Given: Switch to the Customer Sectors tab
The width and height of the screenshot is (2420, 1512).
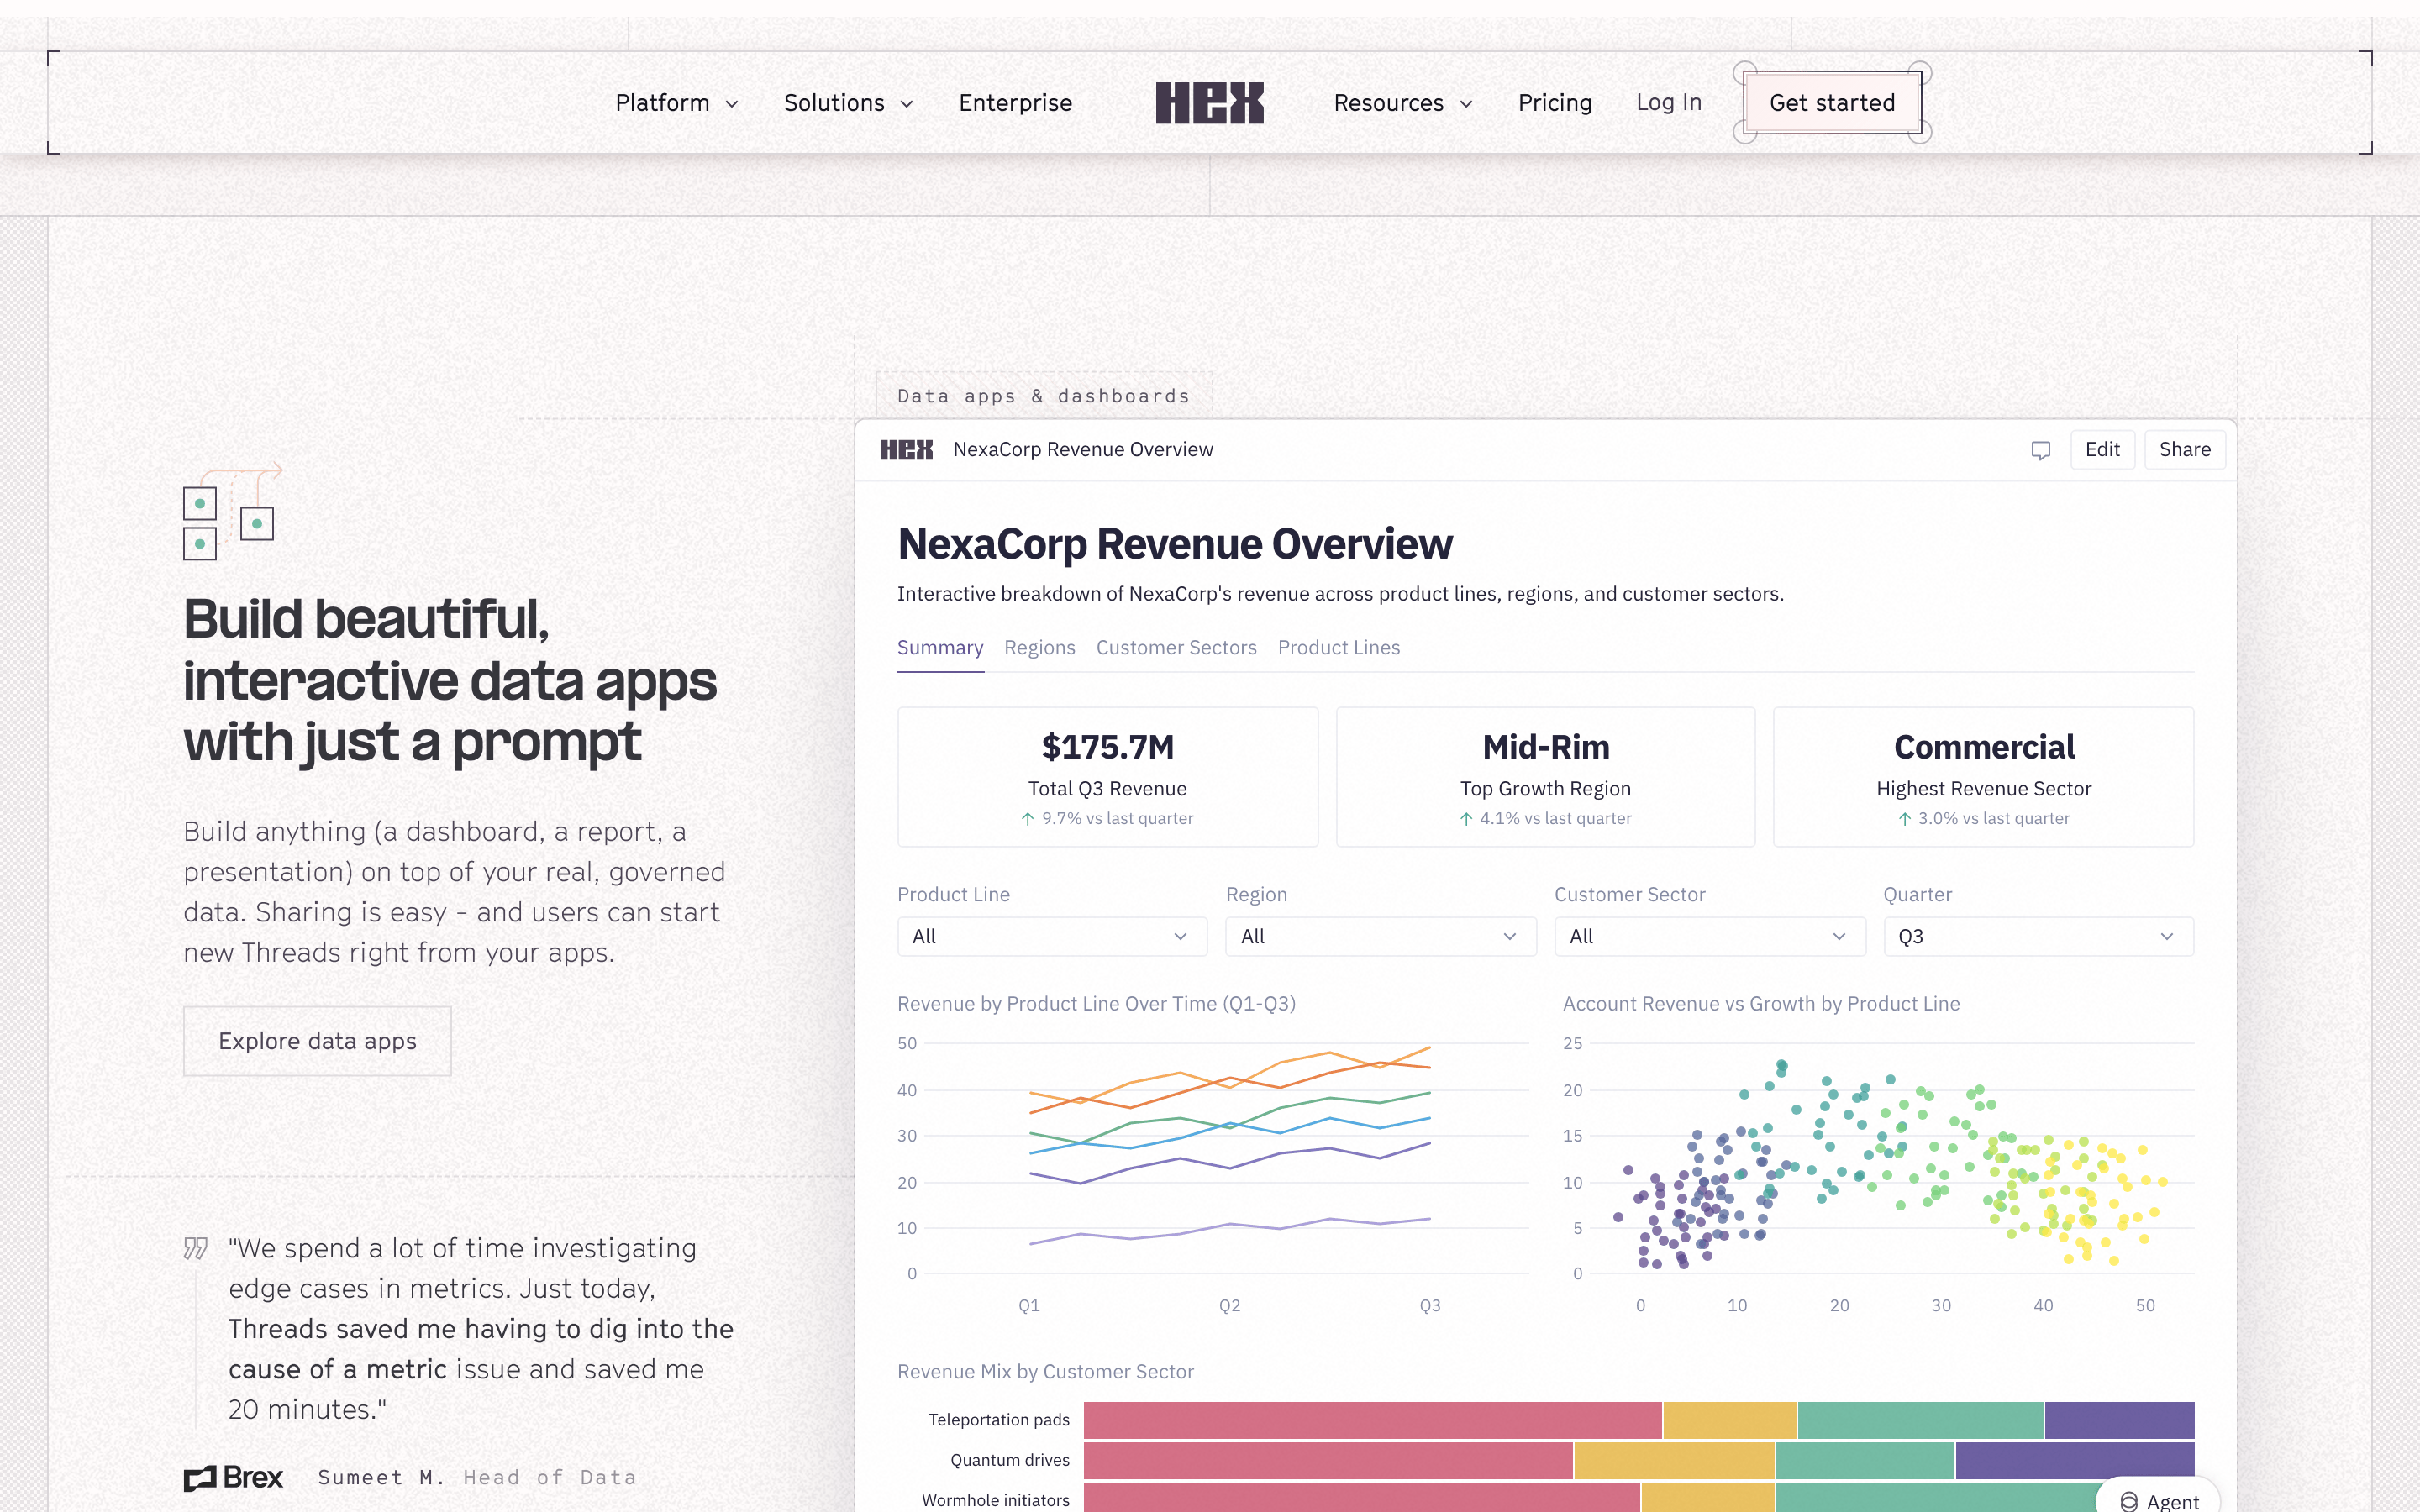Looking at the screenshot, I should (x=1176, y=648).
